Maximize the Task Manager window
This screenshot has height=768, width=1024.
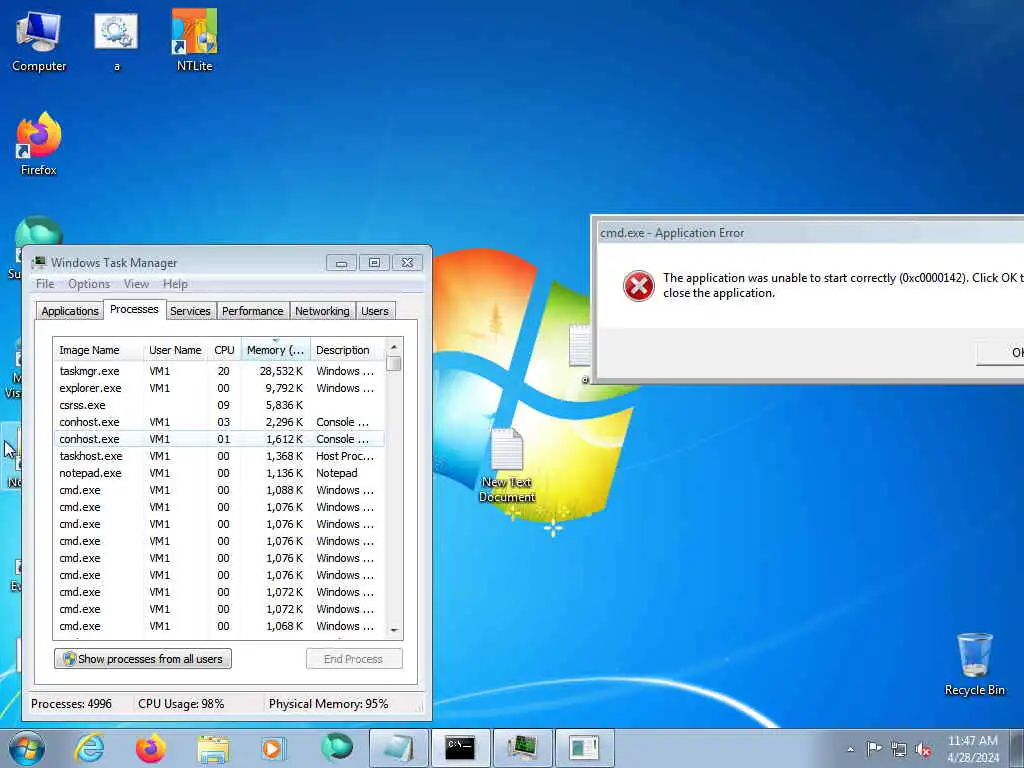[x=374, y=263]
